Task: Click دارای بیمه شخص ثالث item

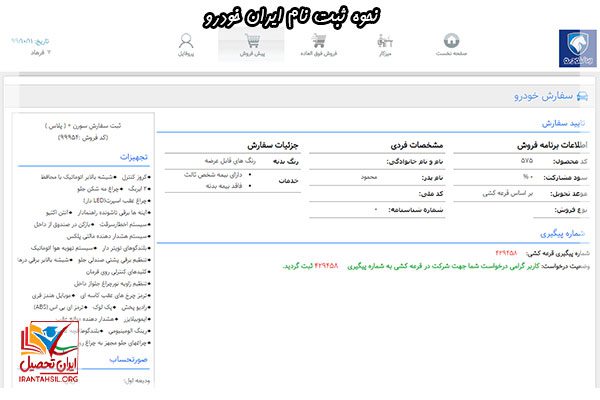Action: [213, 175]
